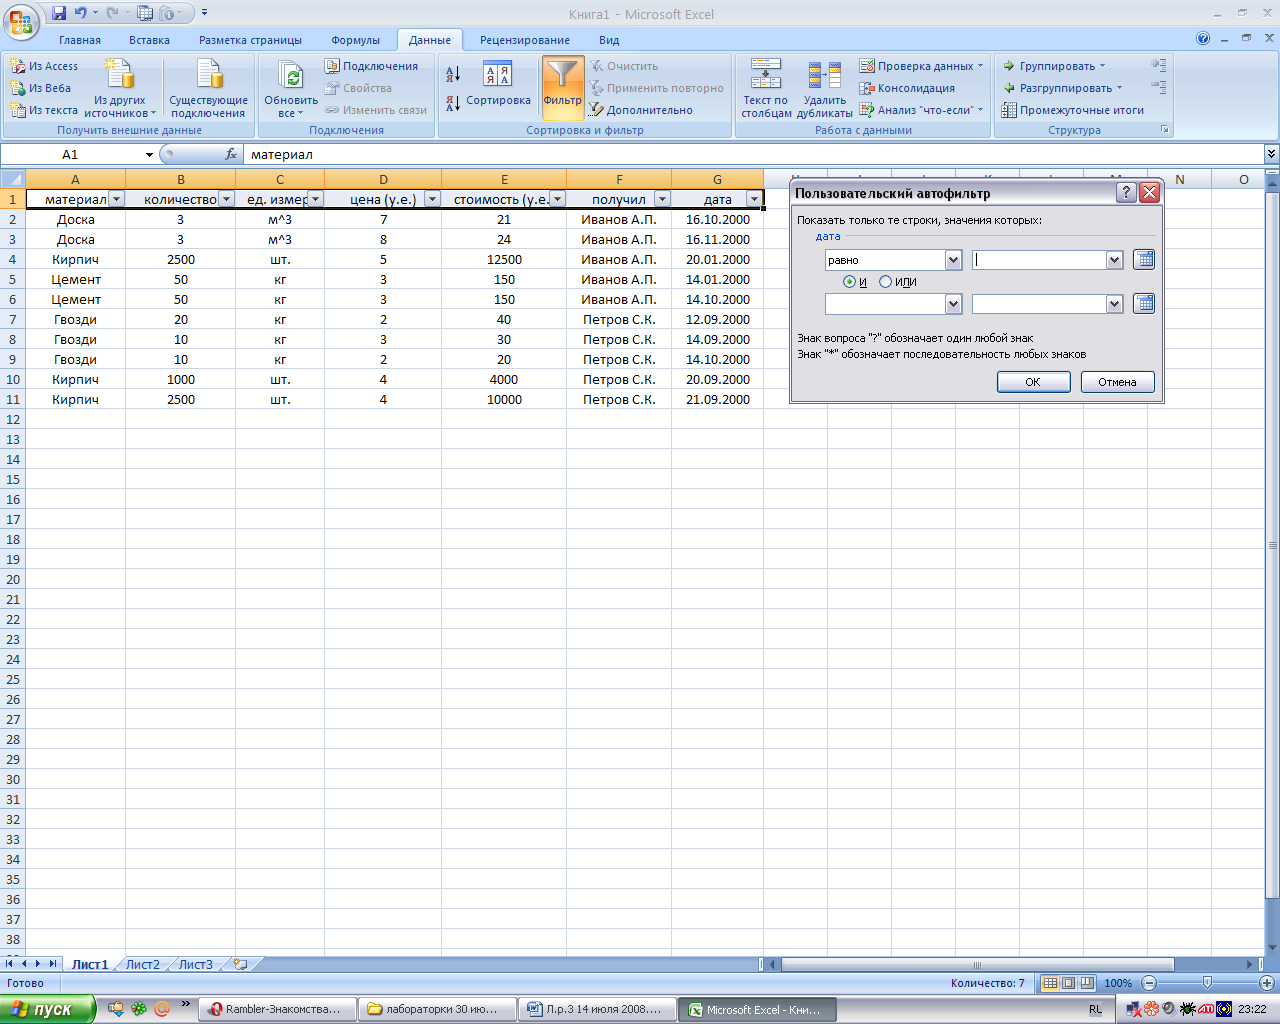Click dialog help question button
Screen dimensions: 1280x1024
point(1126,193)
